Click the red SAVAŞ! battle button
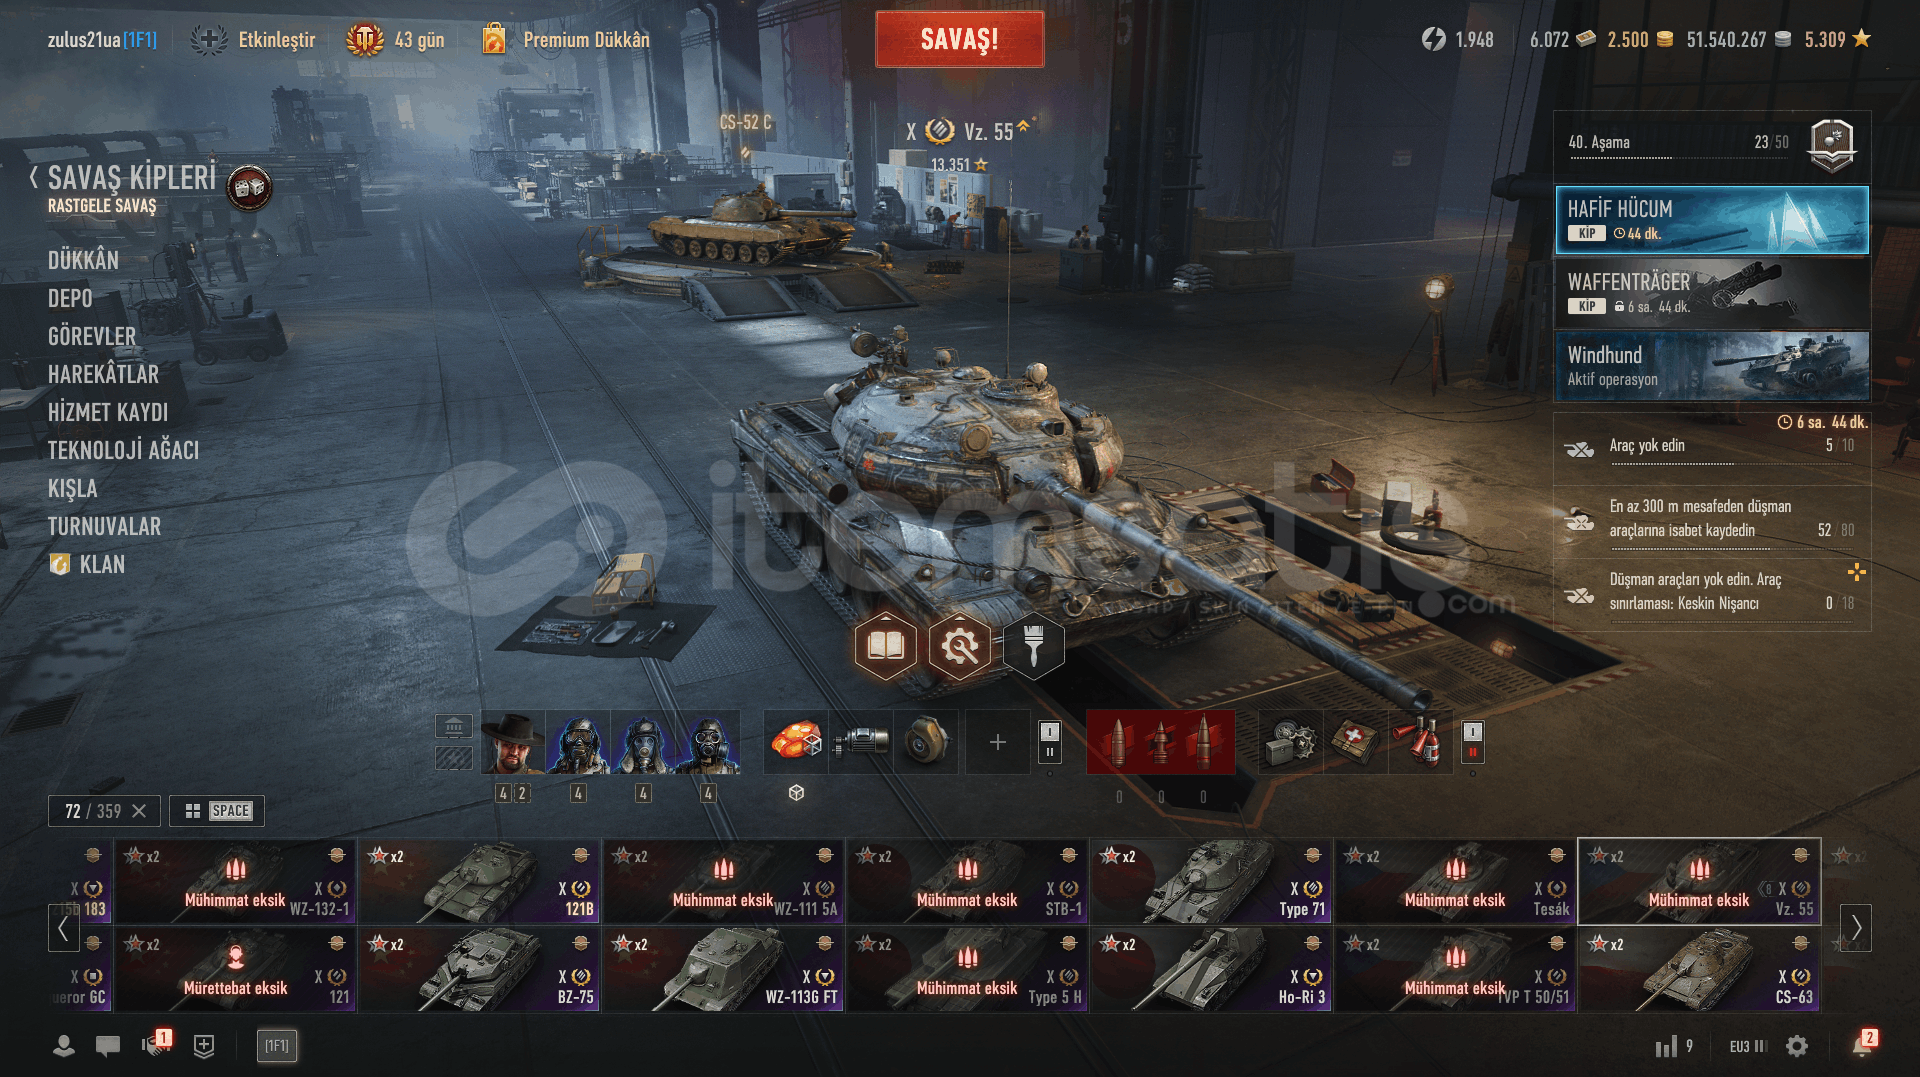 (959, 40)
